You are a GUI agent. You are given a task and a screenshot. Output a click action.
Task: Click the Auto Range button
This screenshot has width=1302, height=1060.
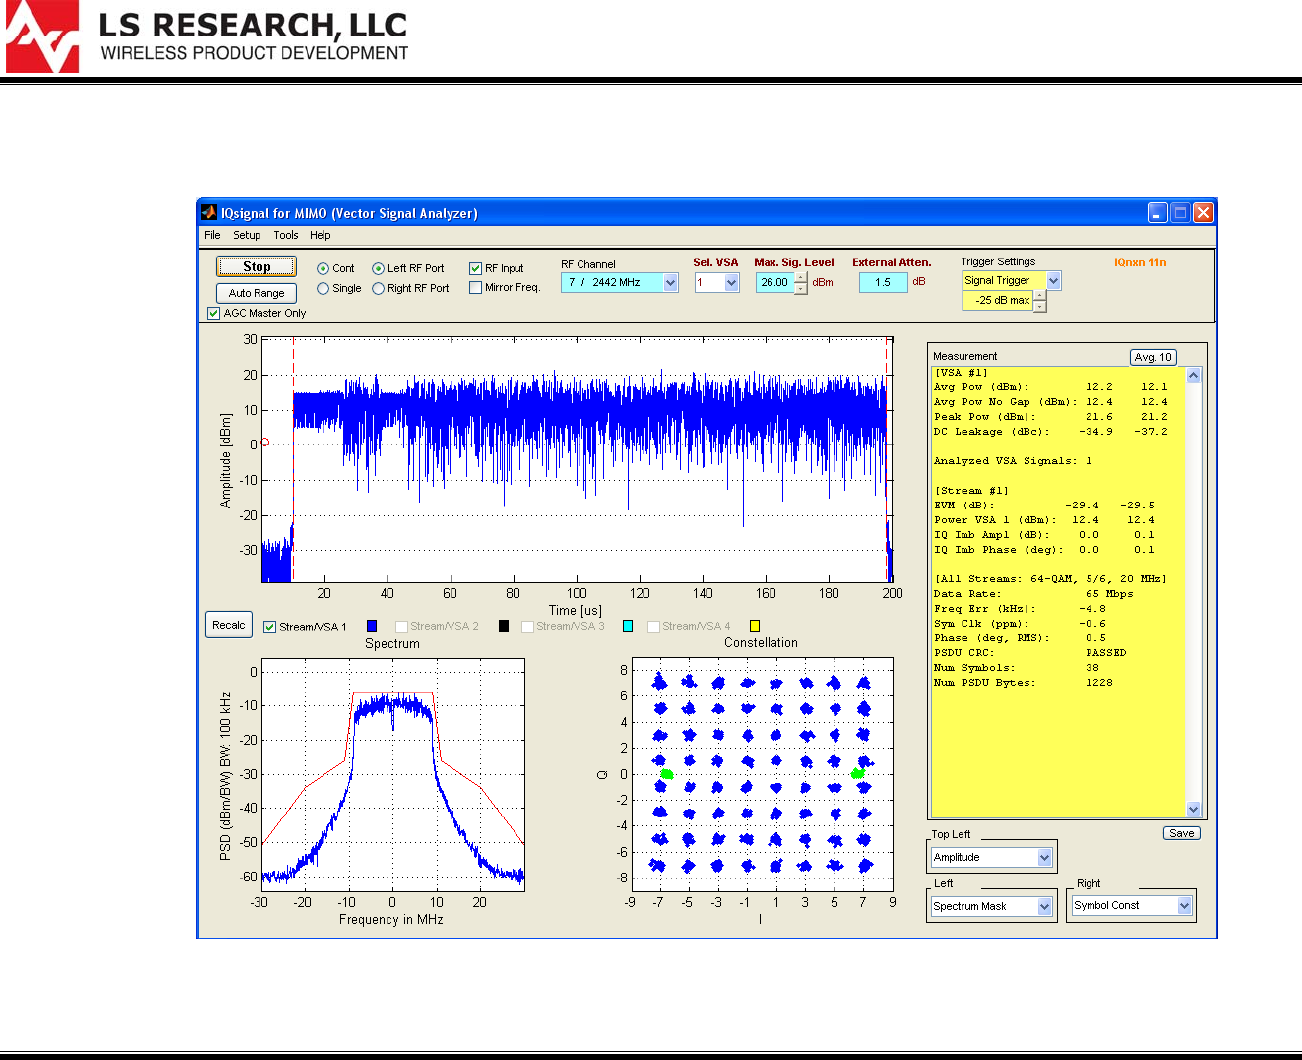click(x=256, y=293)
